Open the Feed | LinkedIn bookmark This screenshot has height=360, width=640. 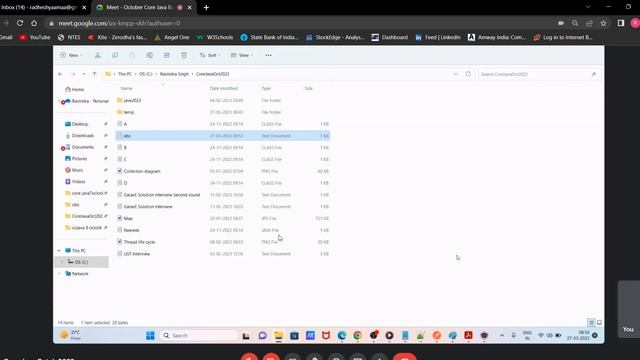(x=438, y=37)
